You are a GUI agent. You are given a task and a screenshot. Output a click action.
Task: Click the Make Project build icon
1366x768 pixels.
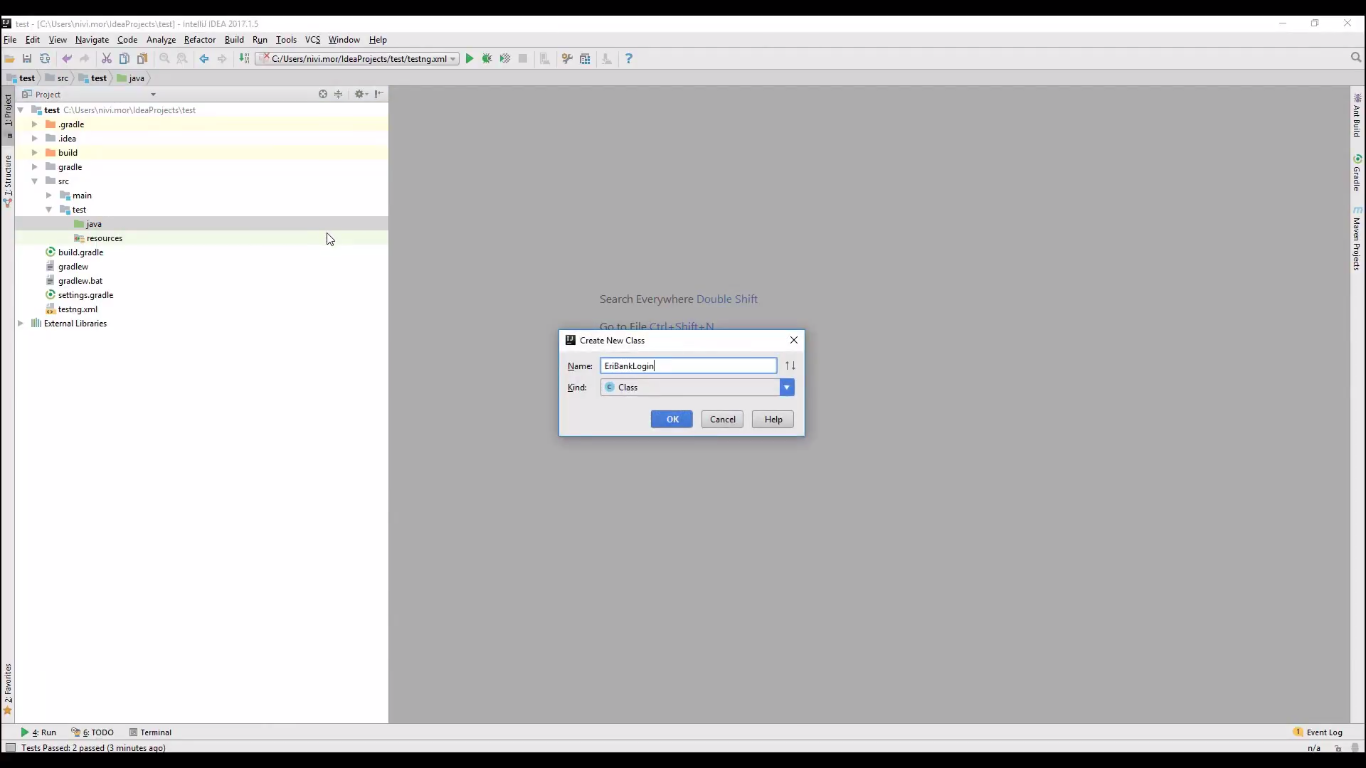pos(244,59)
